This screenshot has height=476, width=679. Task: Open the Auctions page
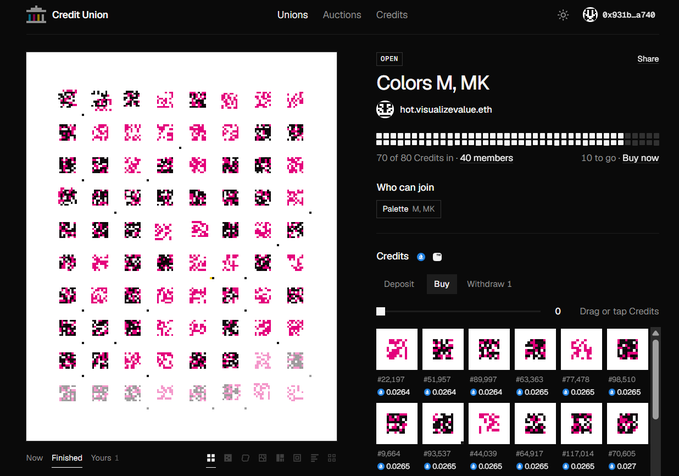pos(342,15)
